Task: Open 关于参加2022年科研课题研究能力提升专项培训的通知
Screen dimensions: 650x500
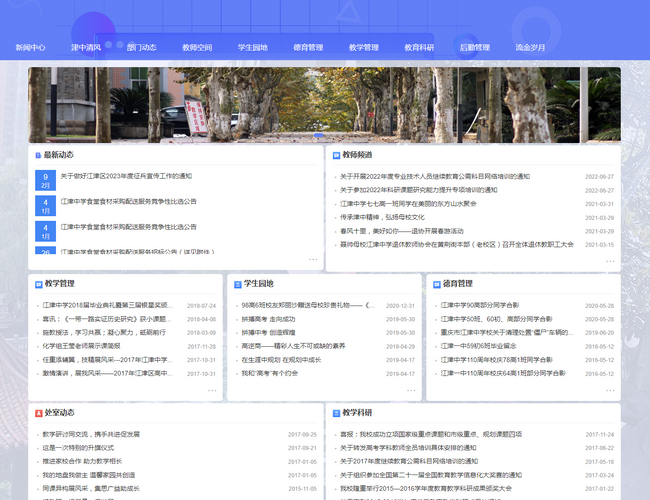Action: pos(419,190)
